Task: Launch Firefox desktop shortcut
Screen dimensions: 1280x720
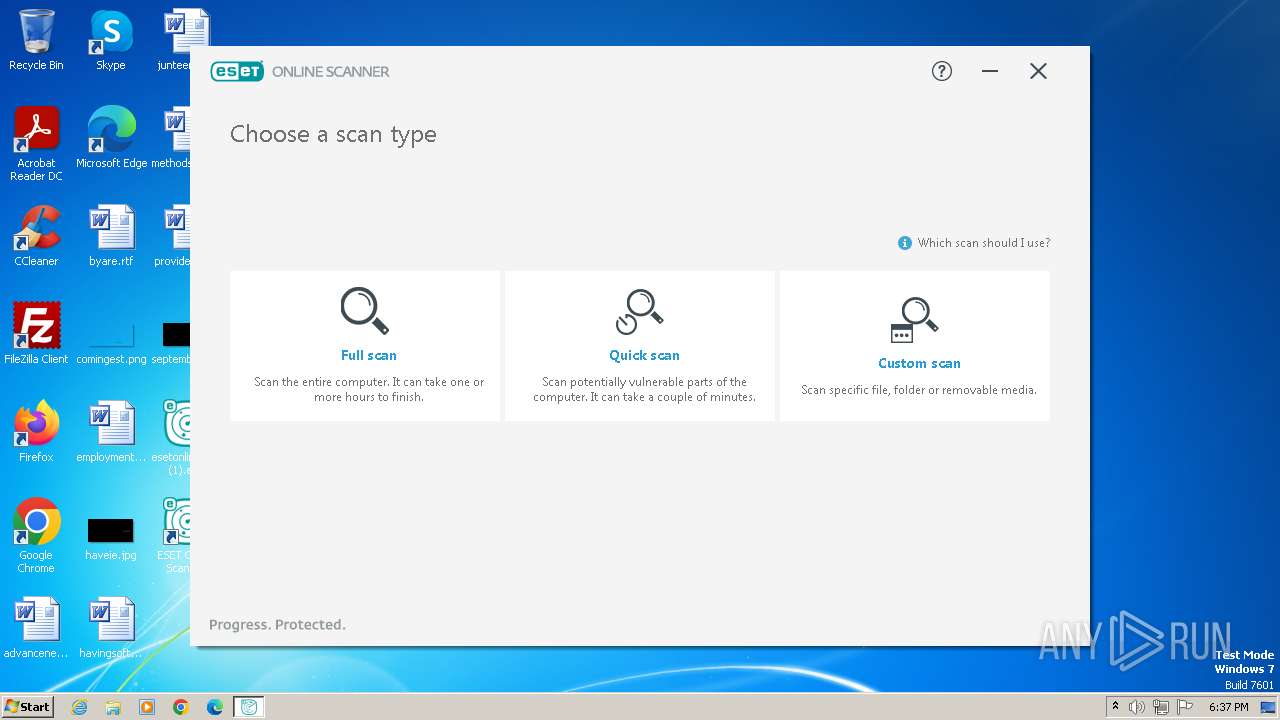Action: [x=36, y=432]
